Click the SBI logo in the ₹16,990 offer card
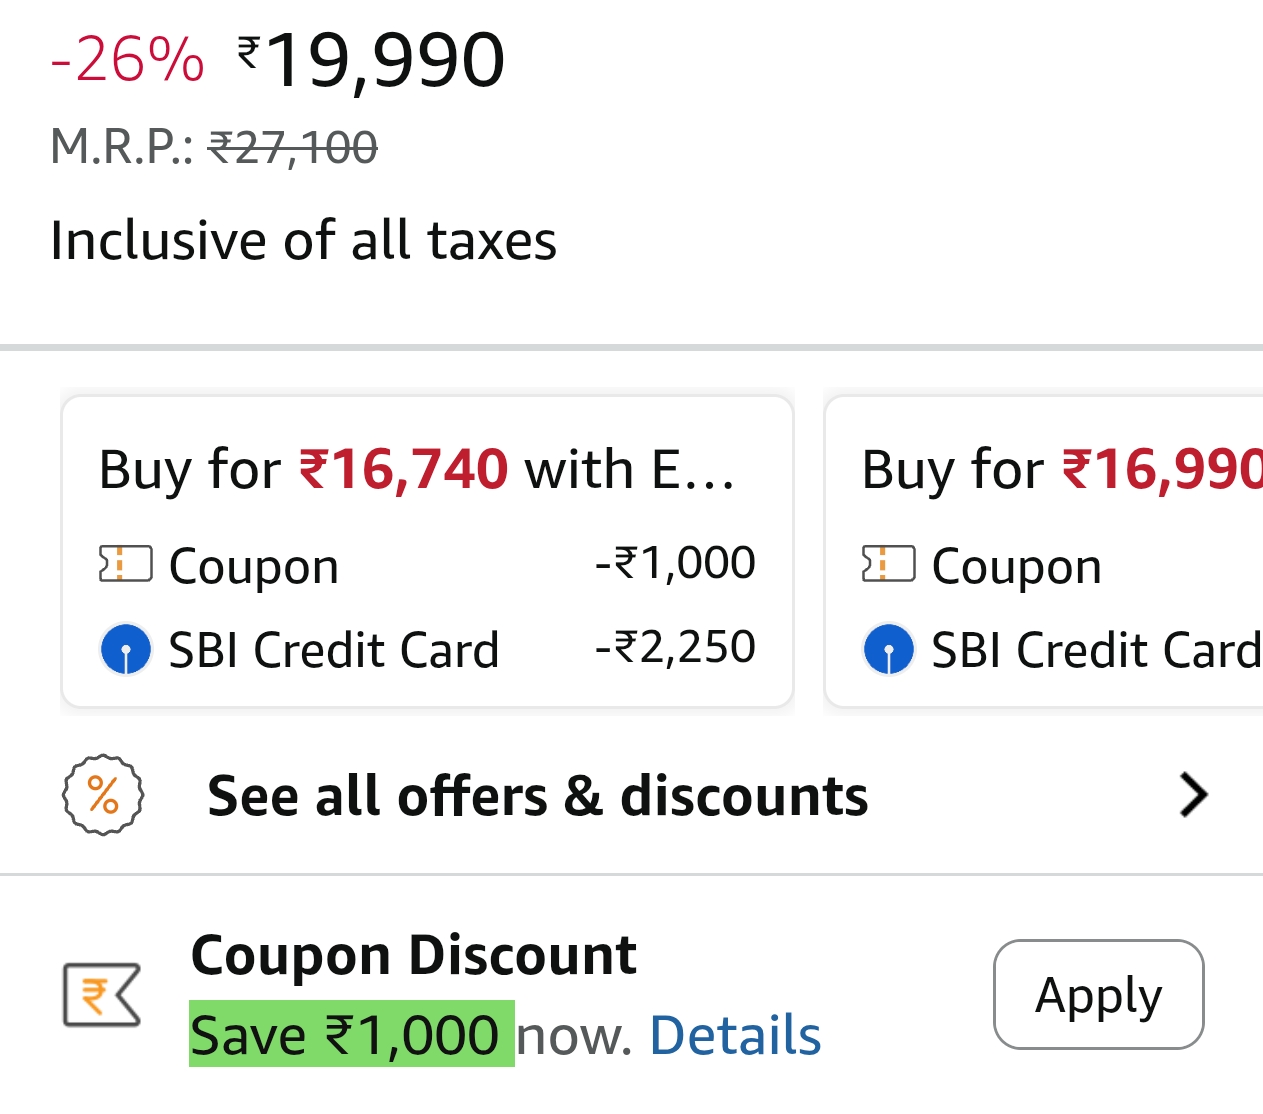This screenshot has height=1114, width=1263. pyautogui.click(x=888, y=649)
